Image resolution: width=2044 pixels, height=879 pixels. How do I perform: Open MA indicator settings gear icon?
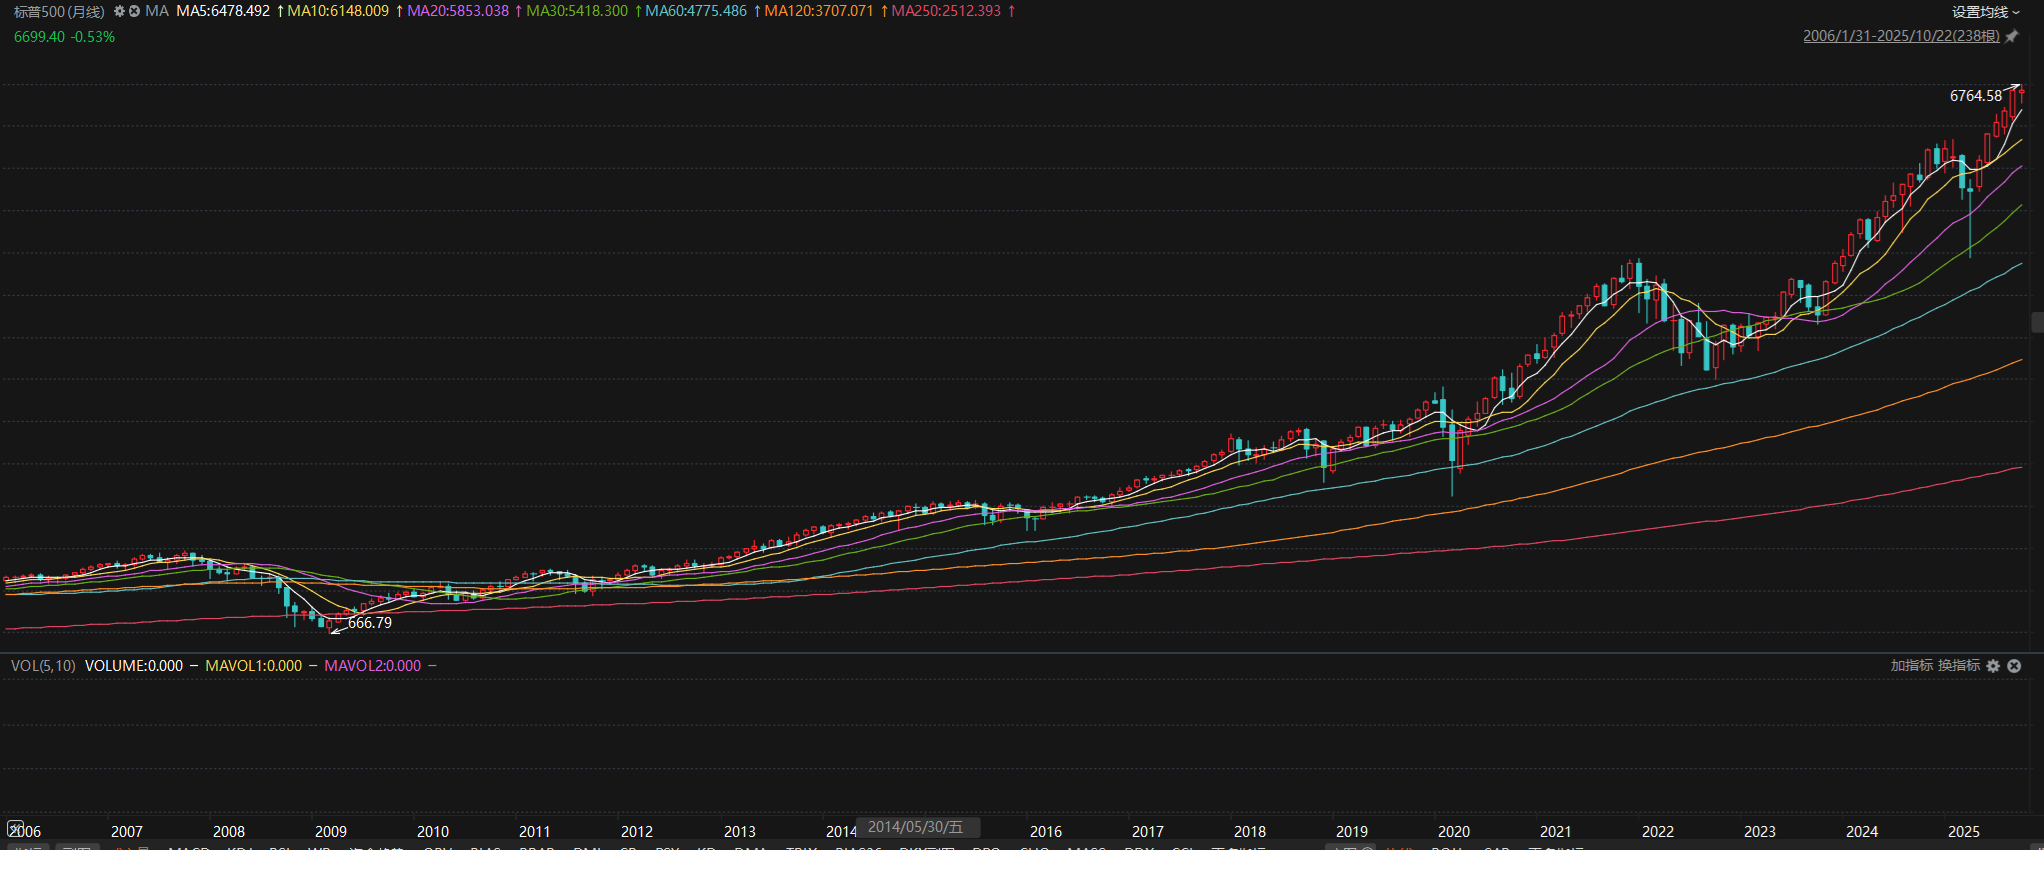point(119,11)
